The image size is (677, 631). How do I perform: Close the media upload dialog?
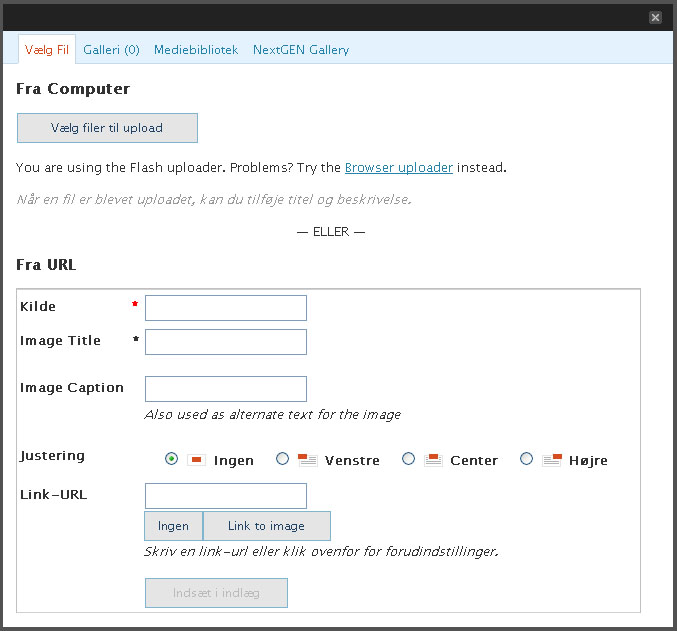click(x=655, y=17)
